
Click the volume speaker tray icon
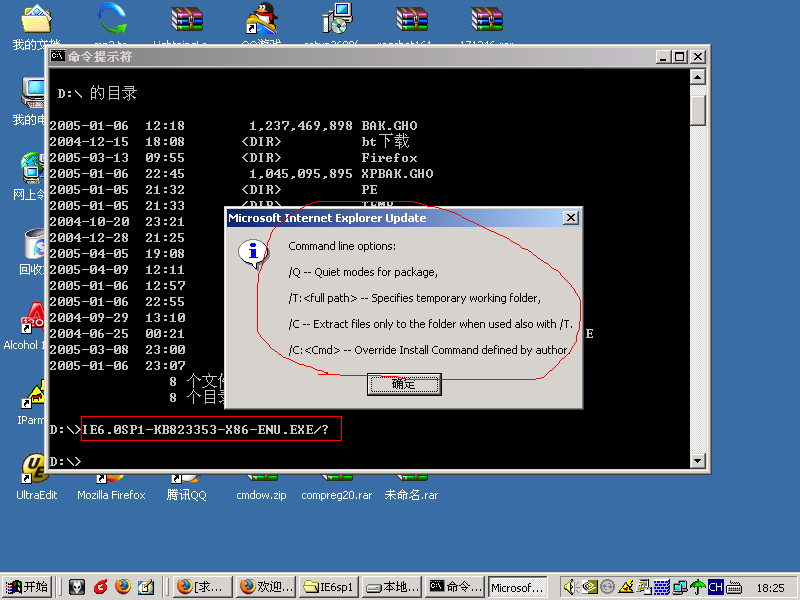[570, 587]
